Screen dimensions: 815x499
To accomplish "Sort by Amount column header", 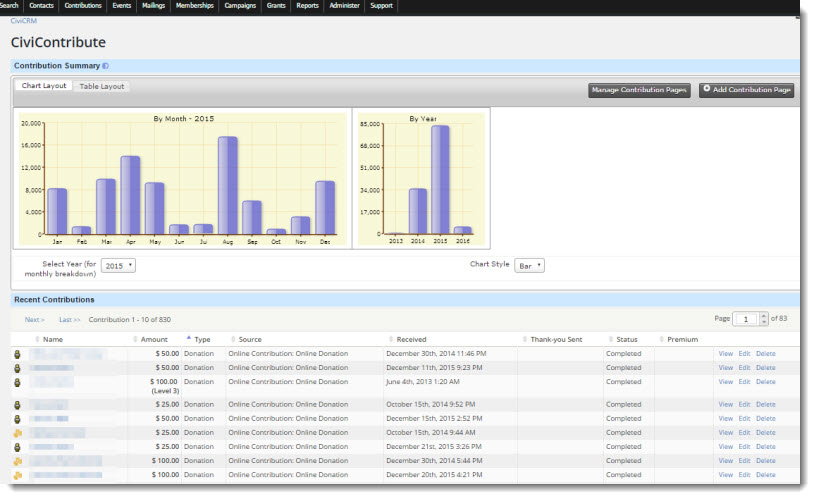I will tap(154, 339).
